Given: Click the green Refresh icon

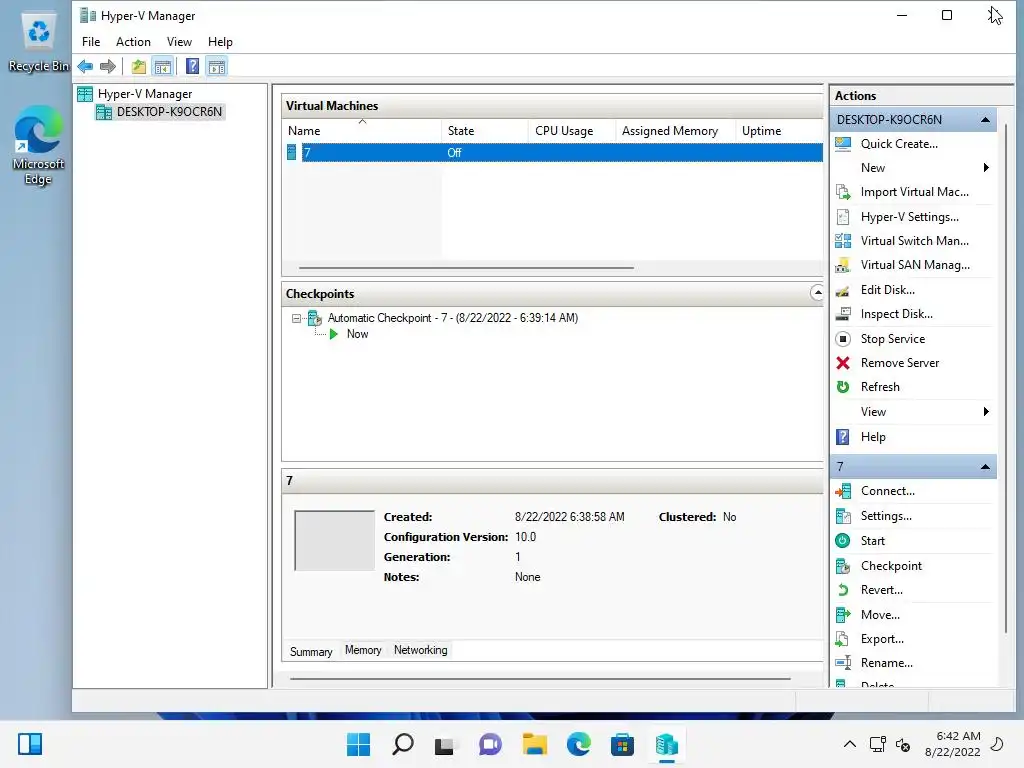Looking at the screenshot, I should 843,387.
